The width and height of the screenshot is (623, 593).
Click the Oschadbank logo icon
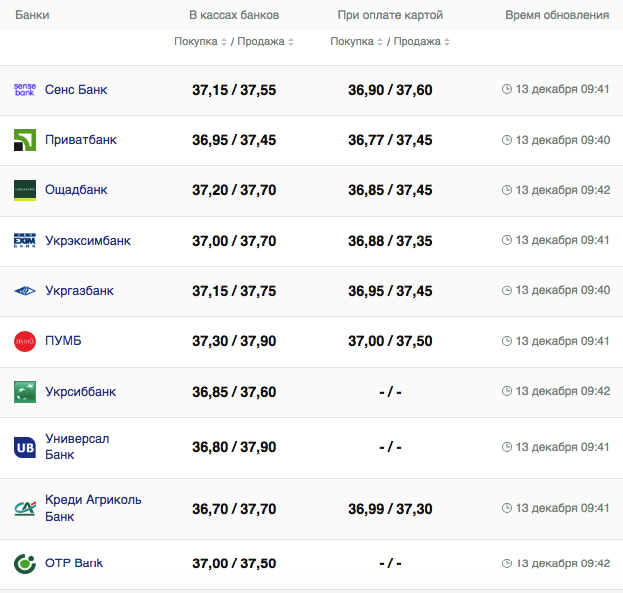pos(25,190)
